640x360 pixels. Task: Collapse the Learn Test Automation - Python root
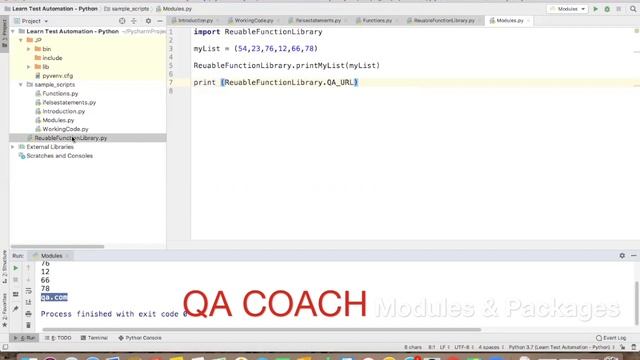pyautogui.click(x=13, y=31)
